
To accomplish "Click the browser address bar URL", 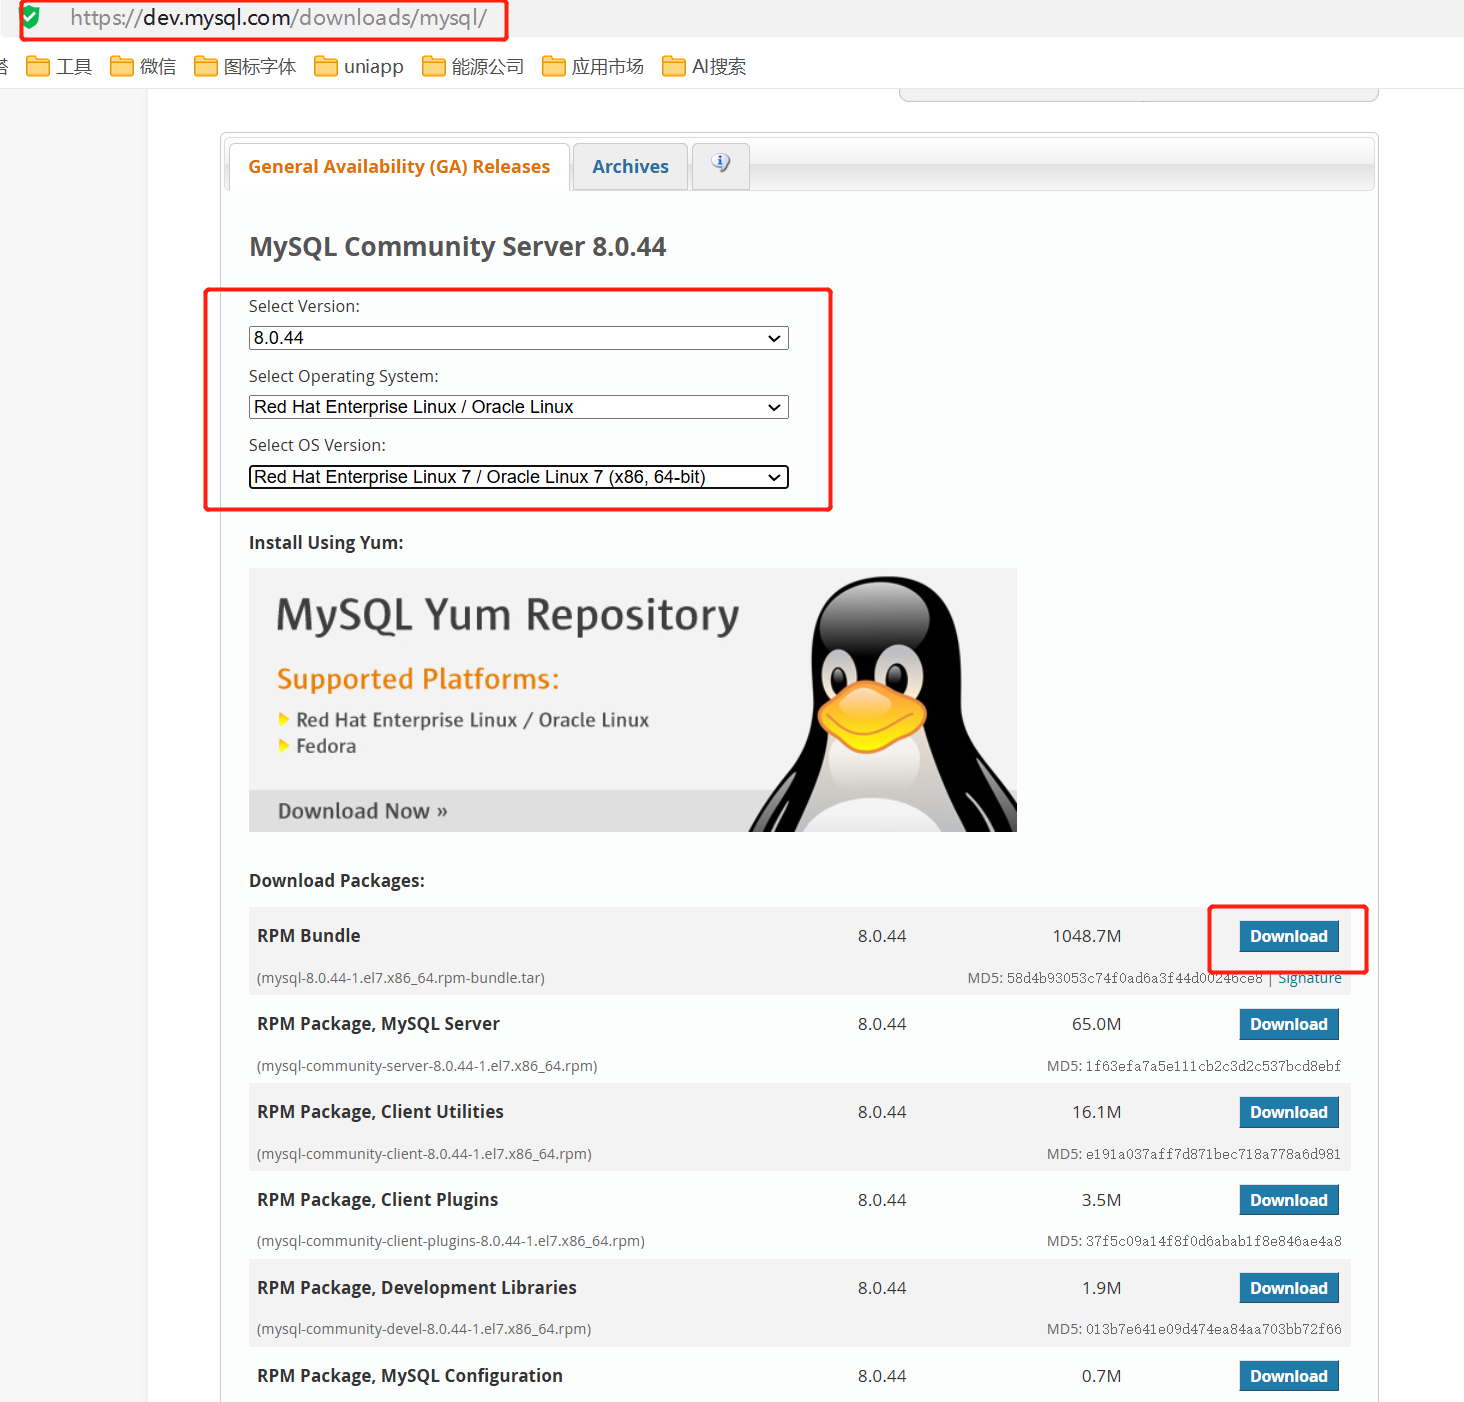I will [278, 17].
